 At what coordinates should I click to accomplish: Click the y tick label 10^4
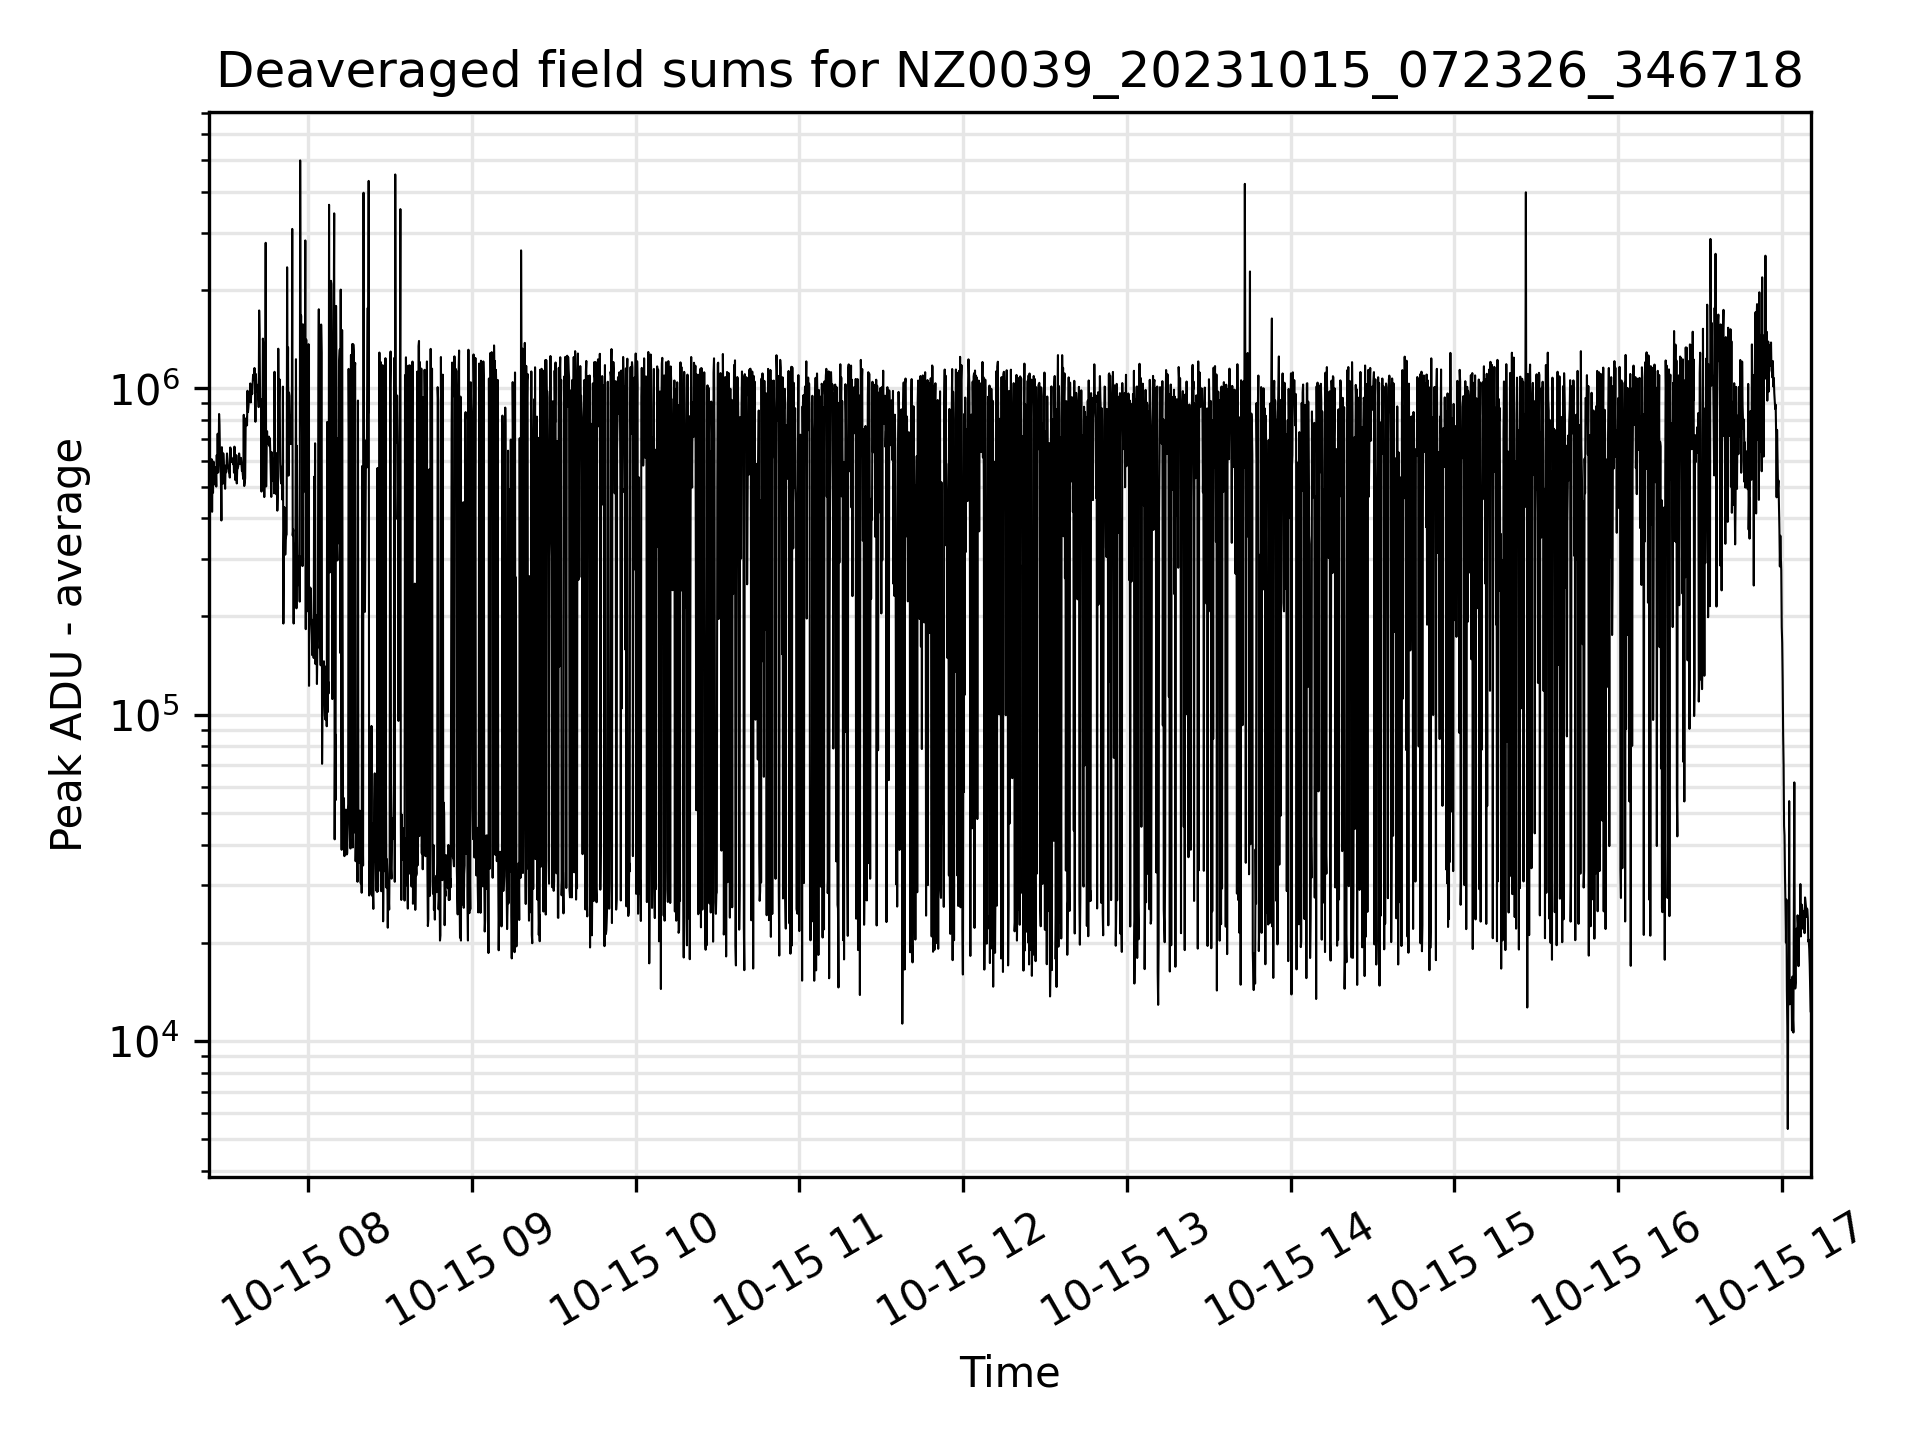point(144,1041)
